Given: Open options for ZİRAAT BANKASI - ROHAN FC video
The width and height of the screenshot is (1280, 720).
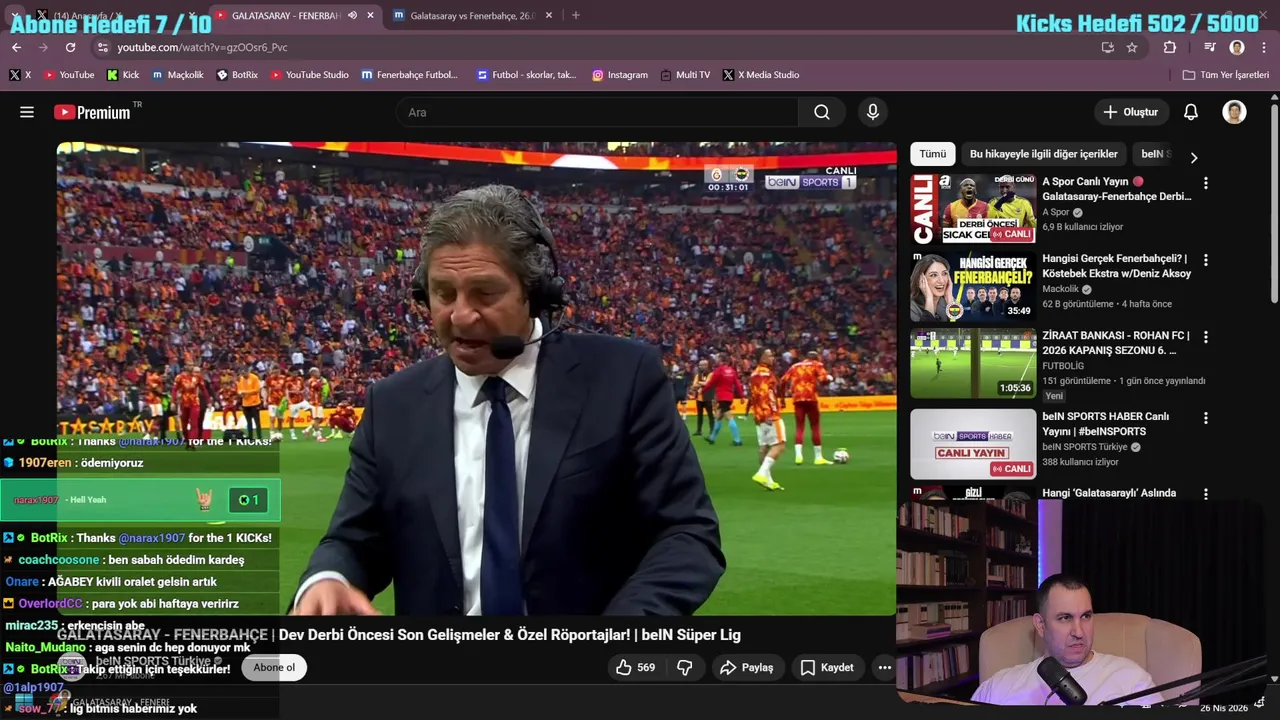Looking at the screenshot, I should (x=1205, y=337).
